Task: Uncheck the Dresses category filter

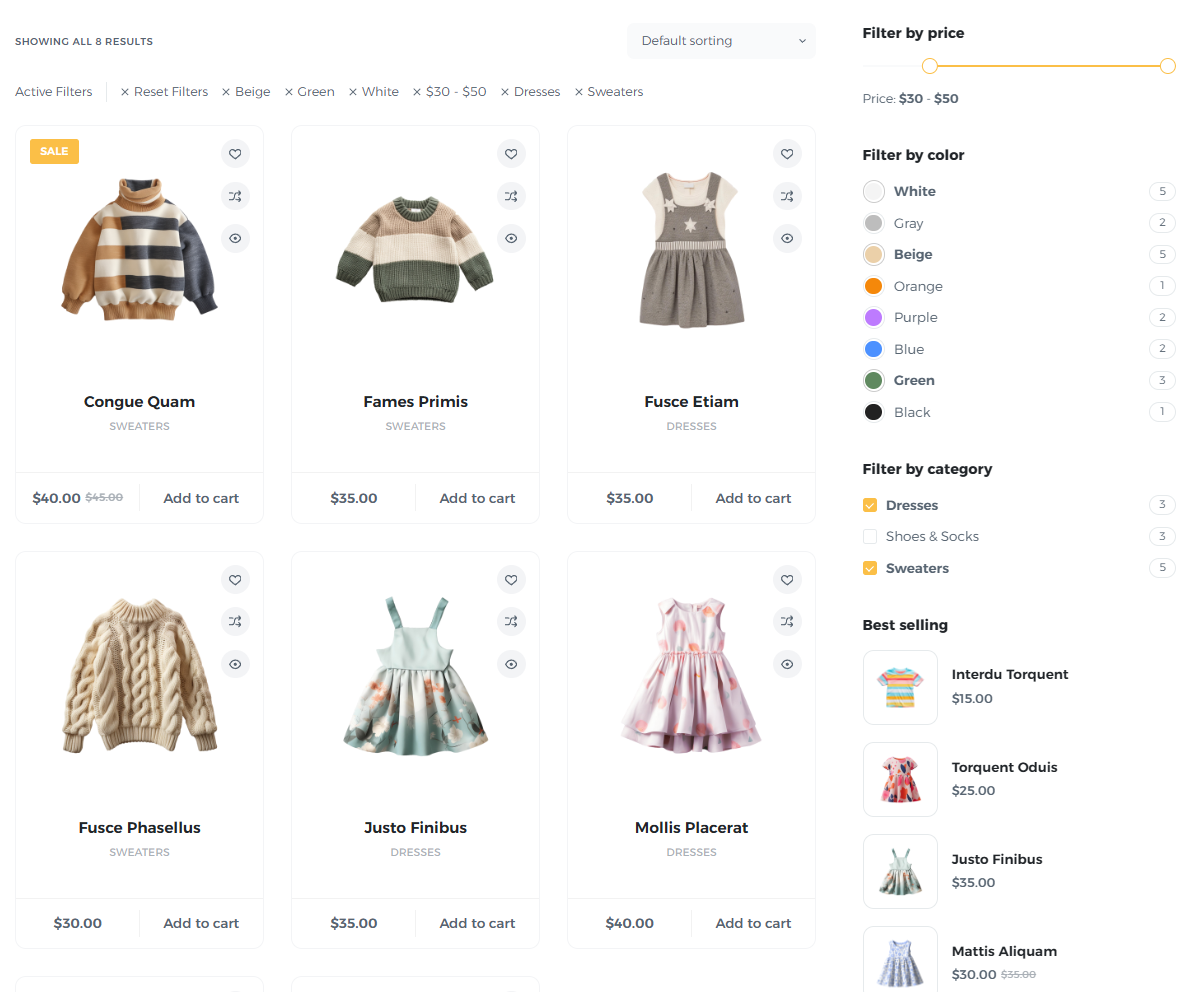Action: pyautogui.click(x=870, y=505)
